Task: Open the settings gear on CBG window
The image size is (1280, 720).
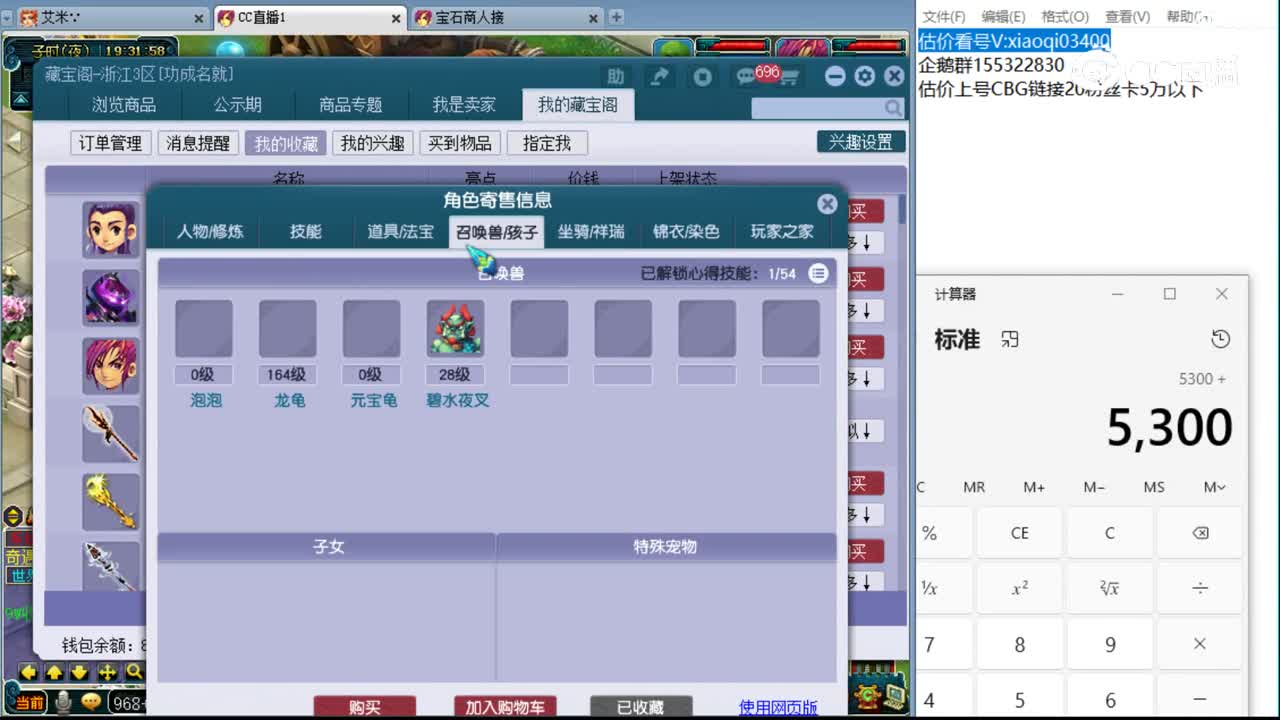Action: (864, 76)
